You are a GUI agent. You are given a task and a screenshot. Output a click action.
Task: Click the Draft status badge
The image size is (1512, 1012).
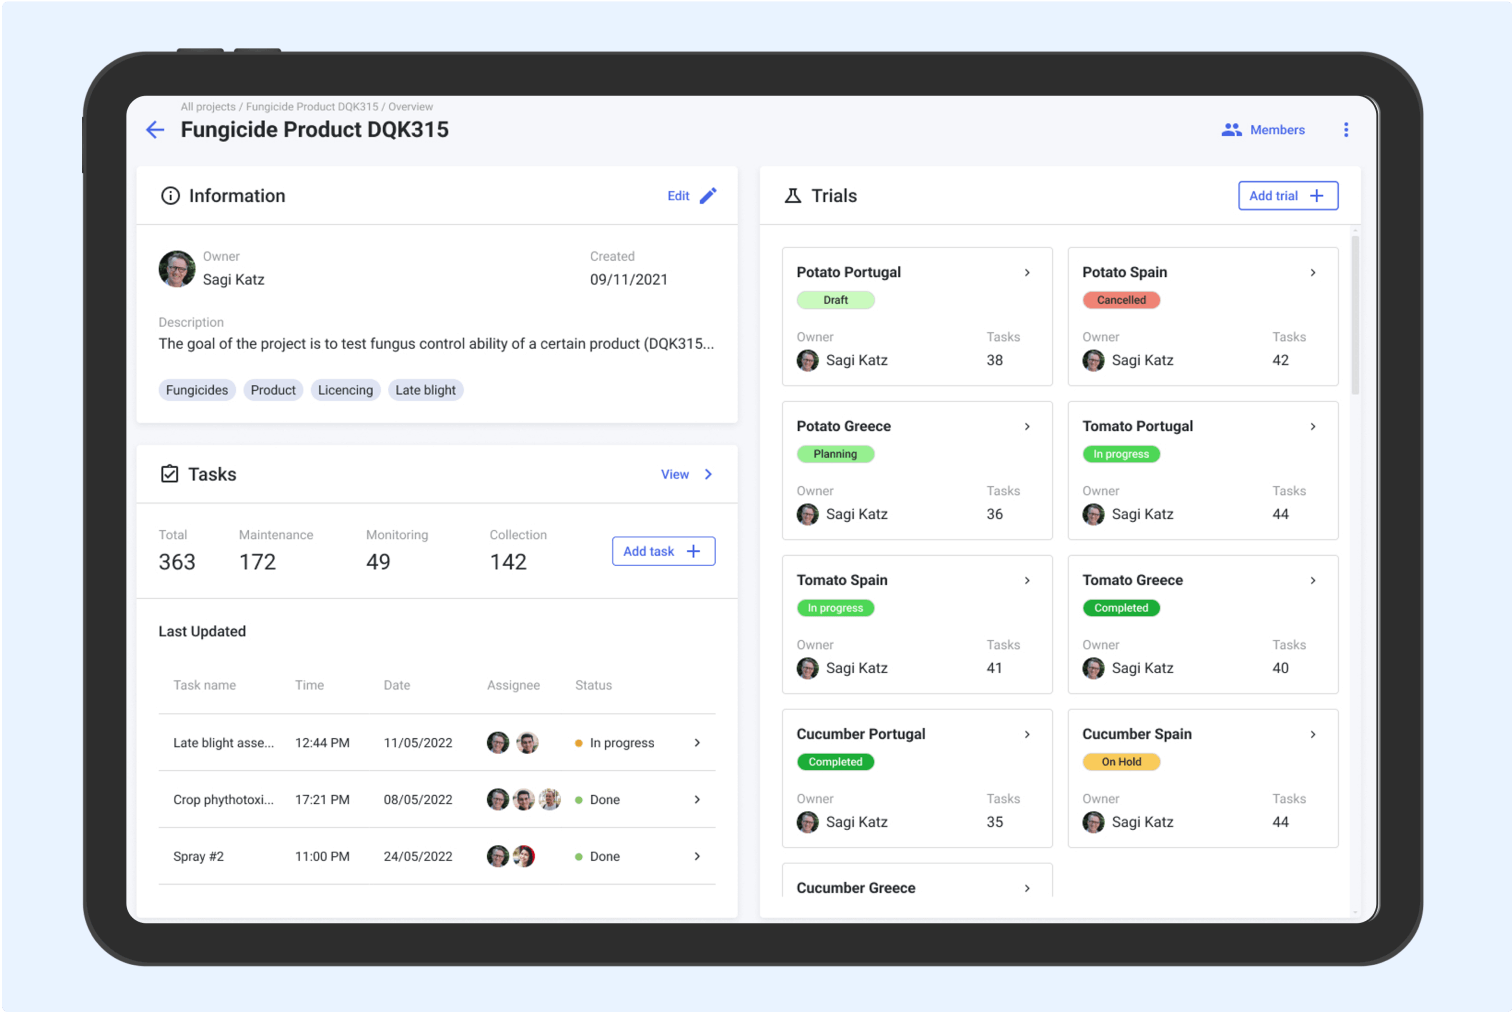[836, 300]
